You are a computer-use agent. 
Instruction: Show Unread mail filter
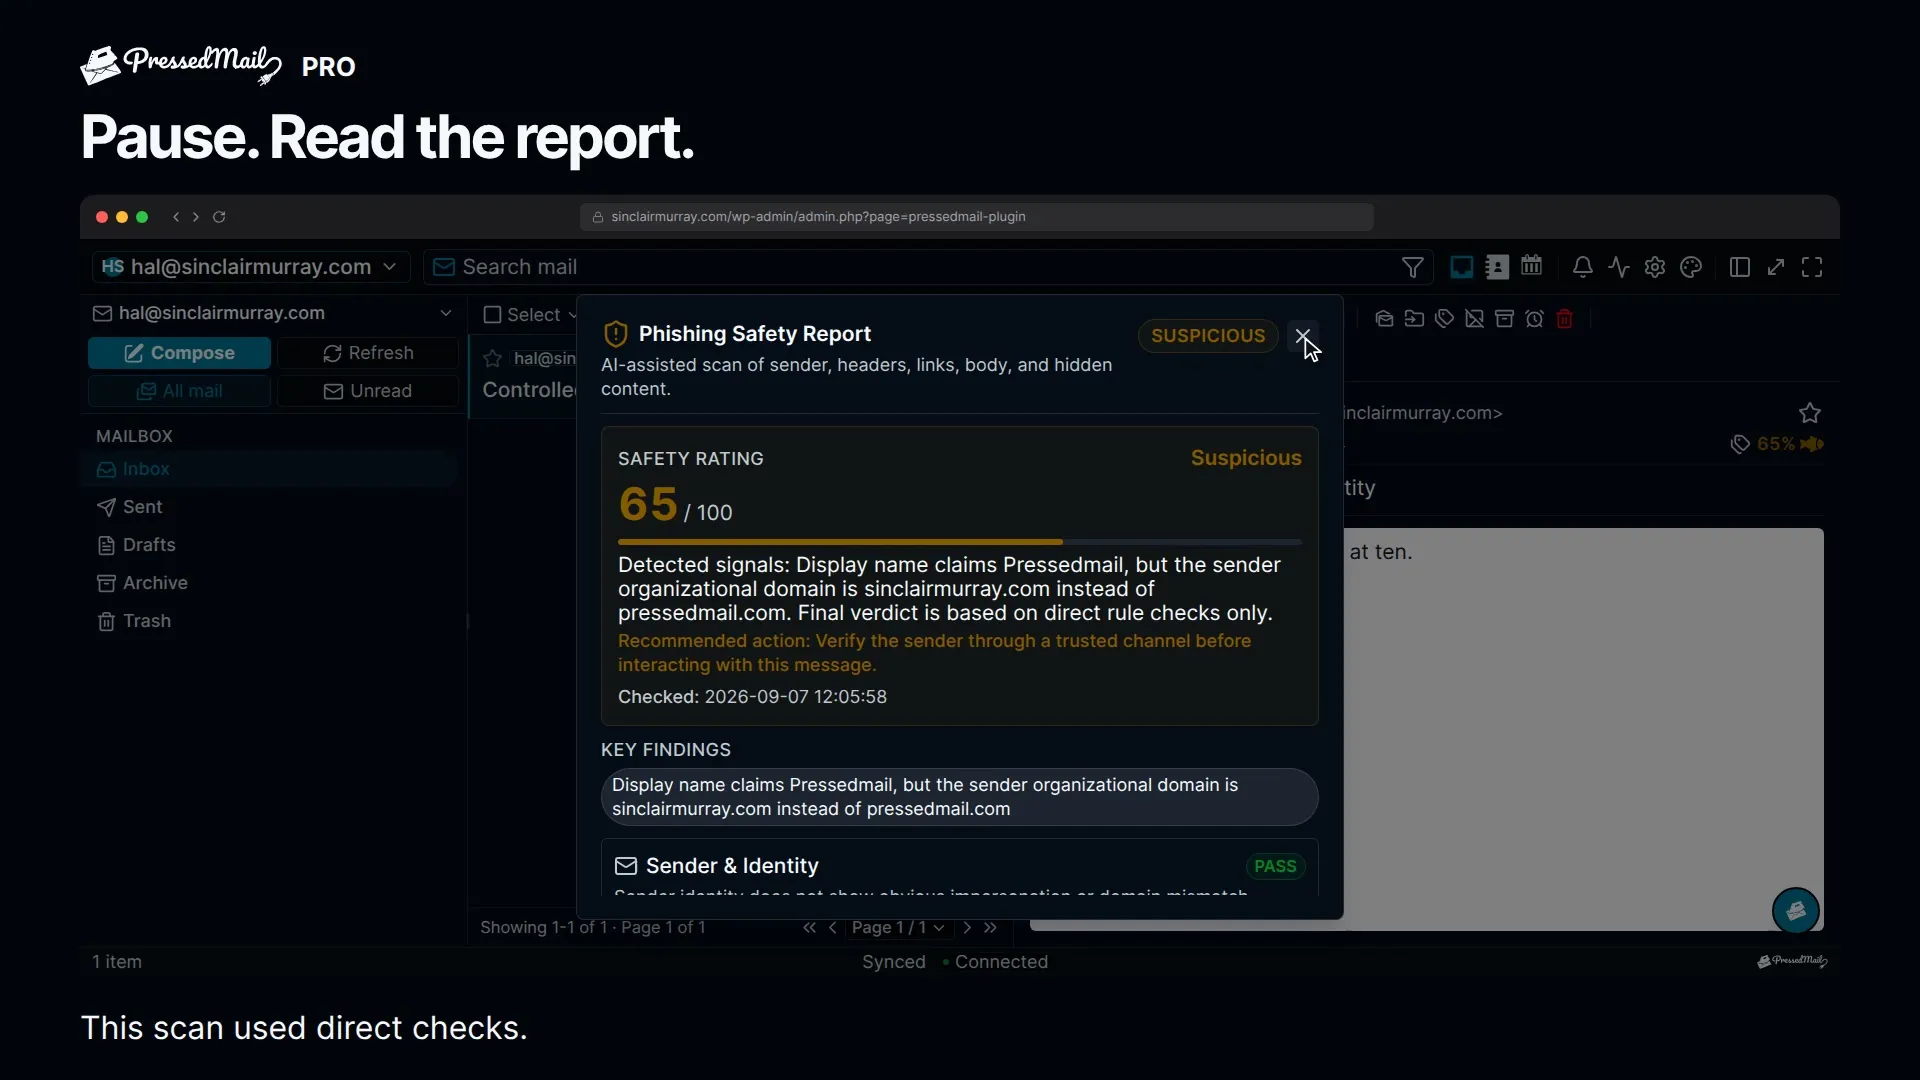point(368,391)
